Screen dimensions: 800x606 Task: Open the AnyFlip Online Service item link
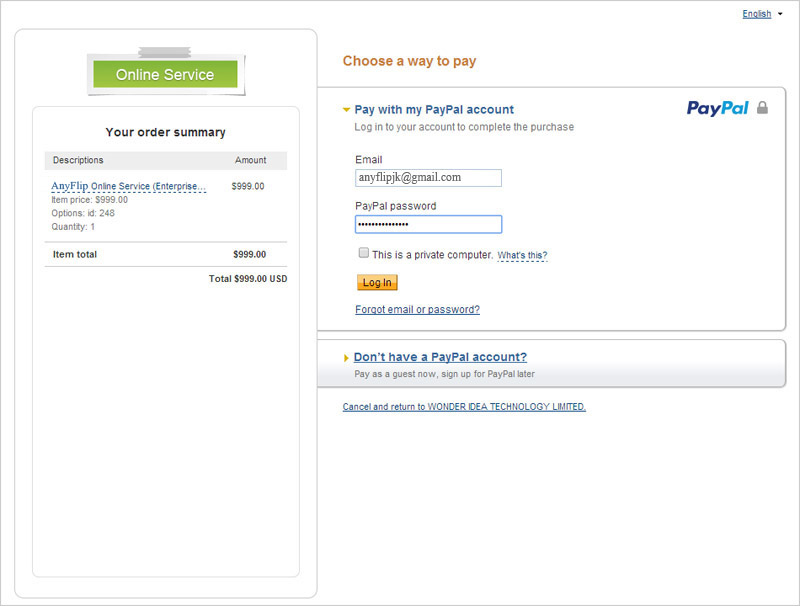[x=128, y=186]
